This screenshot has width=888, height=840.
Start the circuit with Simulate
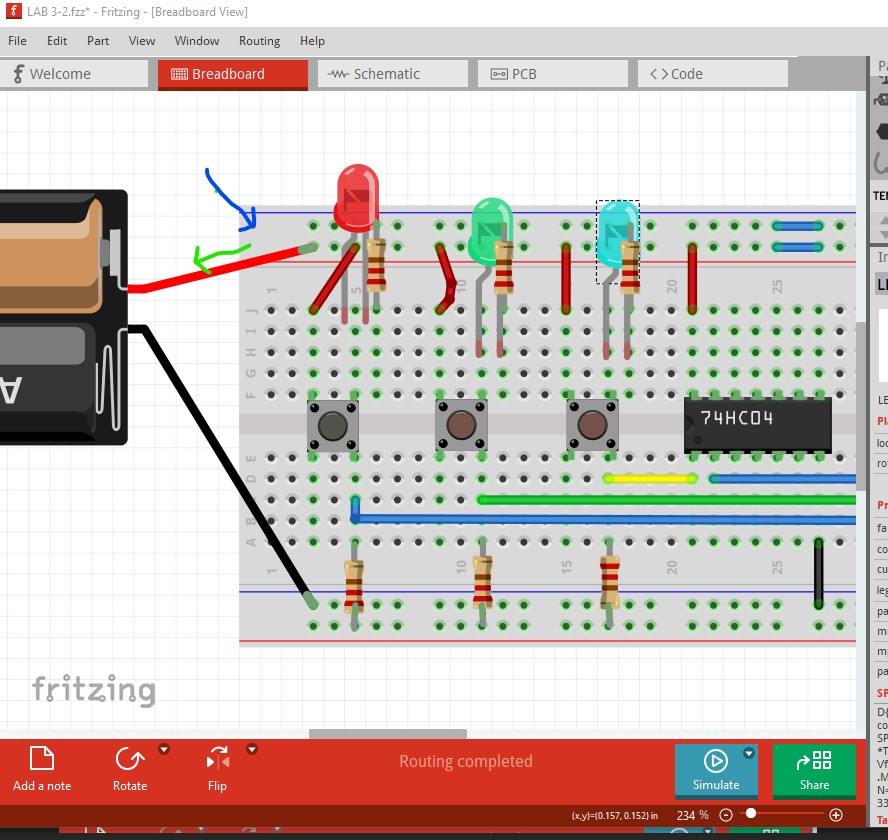click(716, 770)
